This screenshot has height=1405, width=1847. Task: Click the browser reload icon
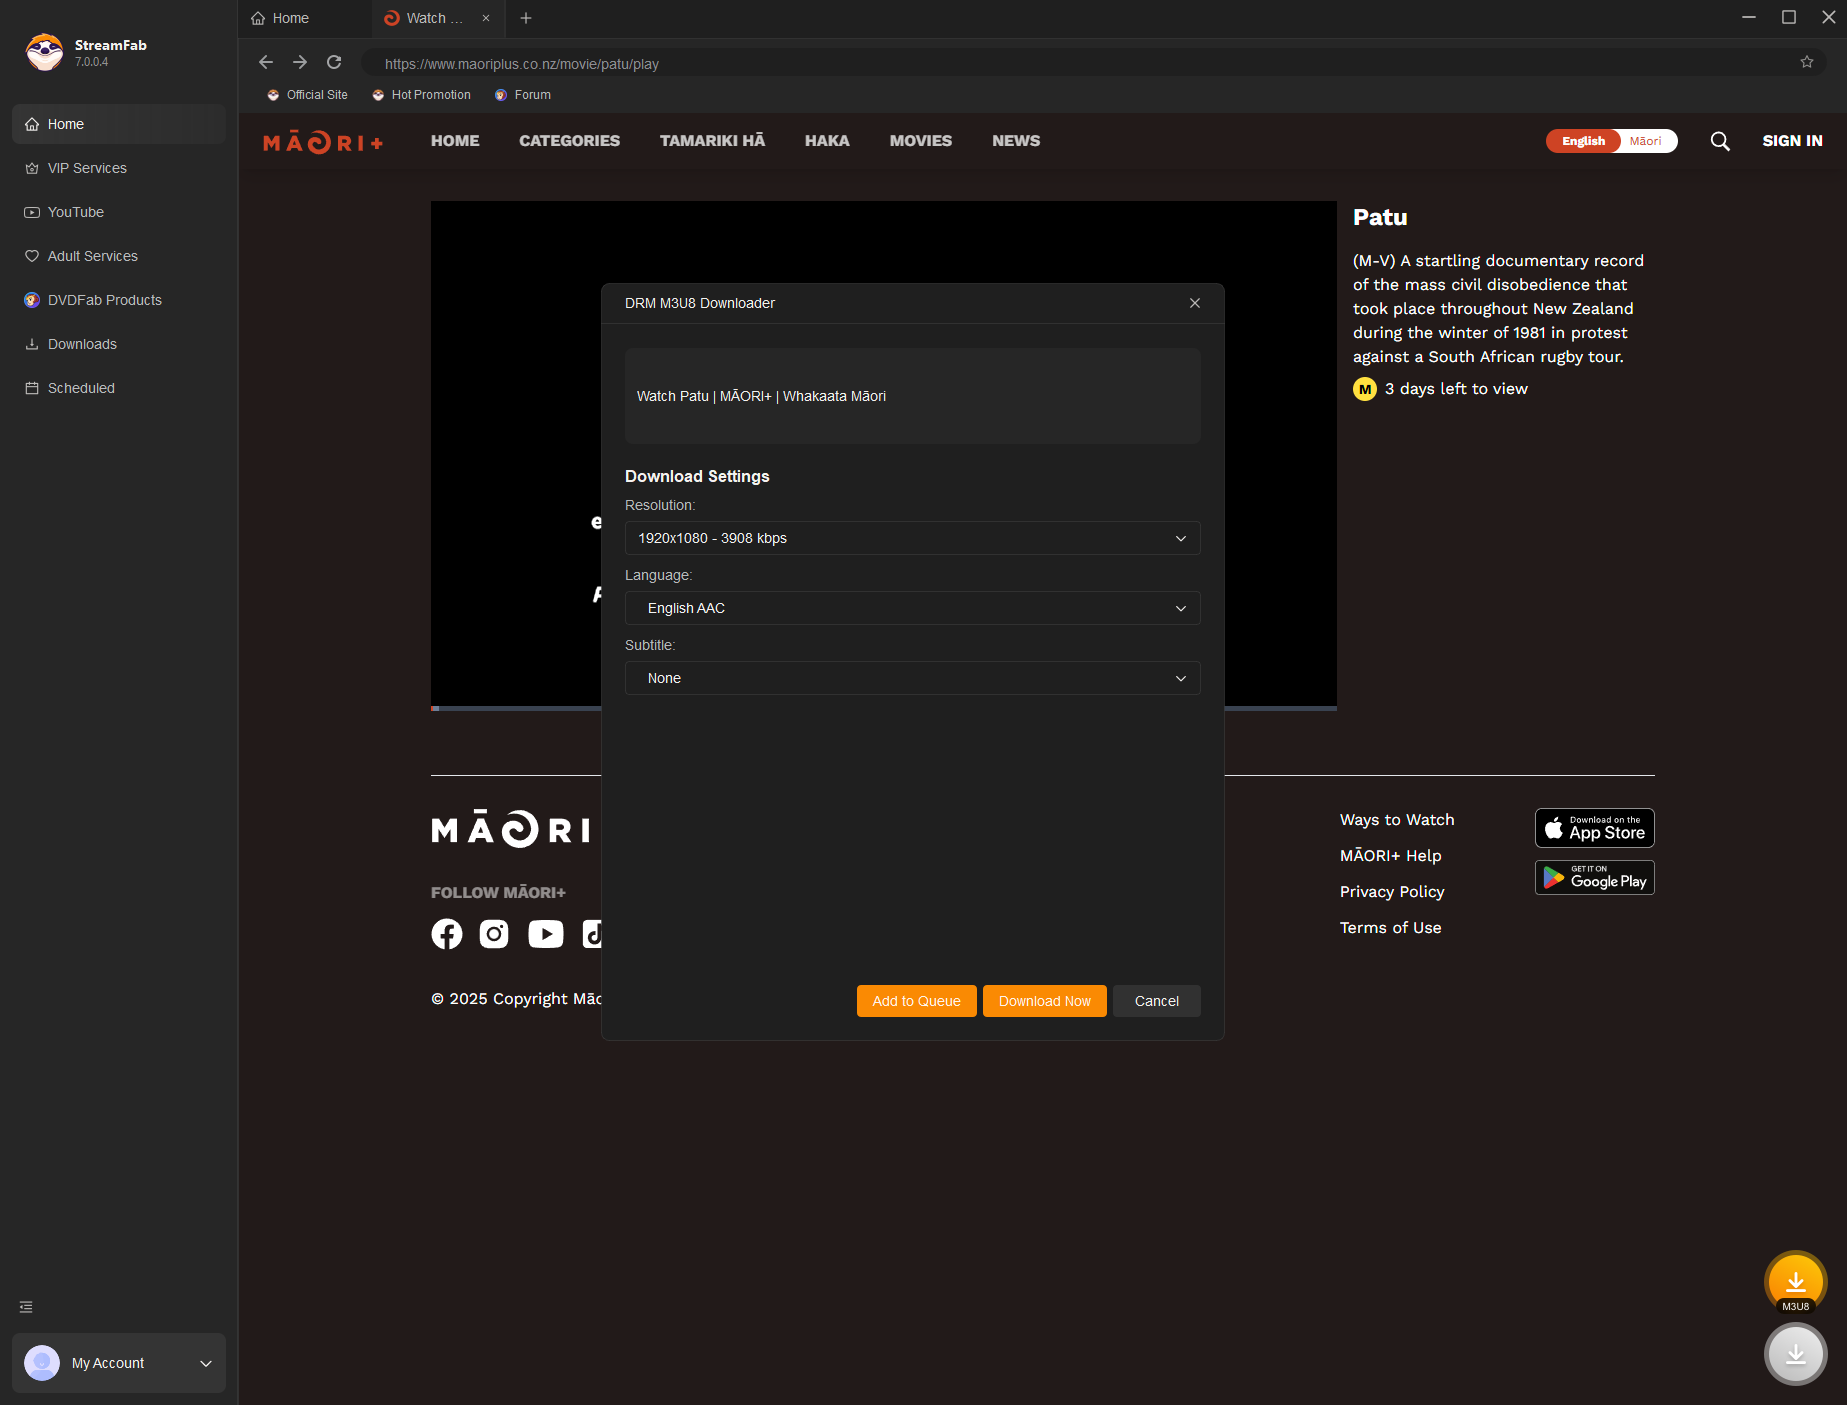334,62
